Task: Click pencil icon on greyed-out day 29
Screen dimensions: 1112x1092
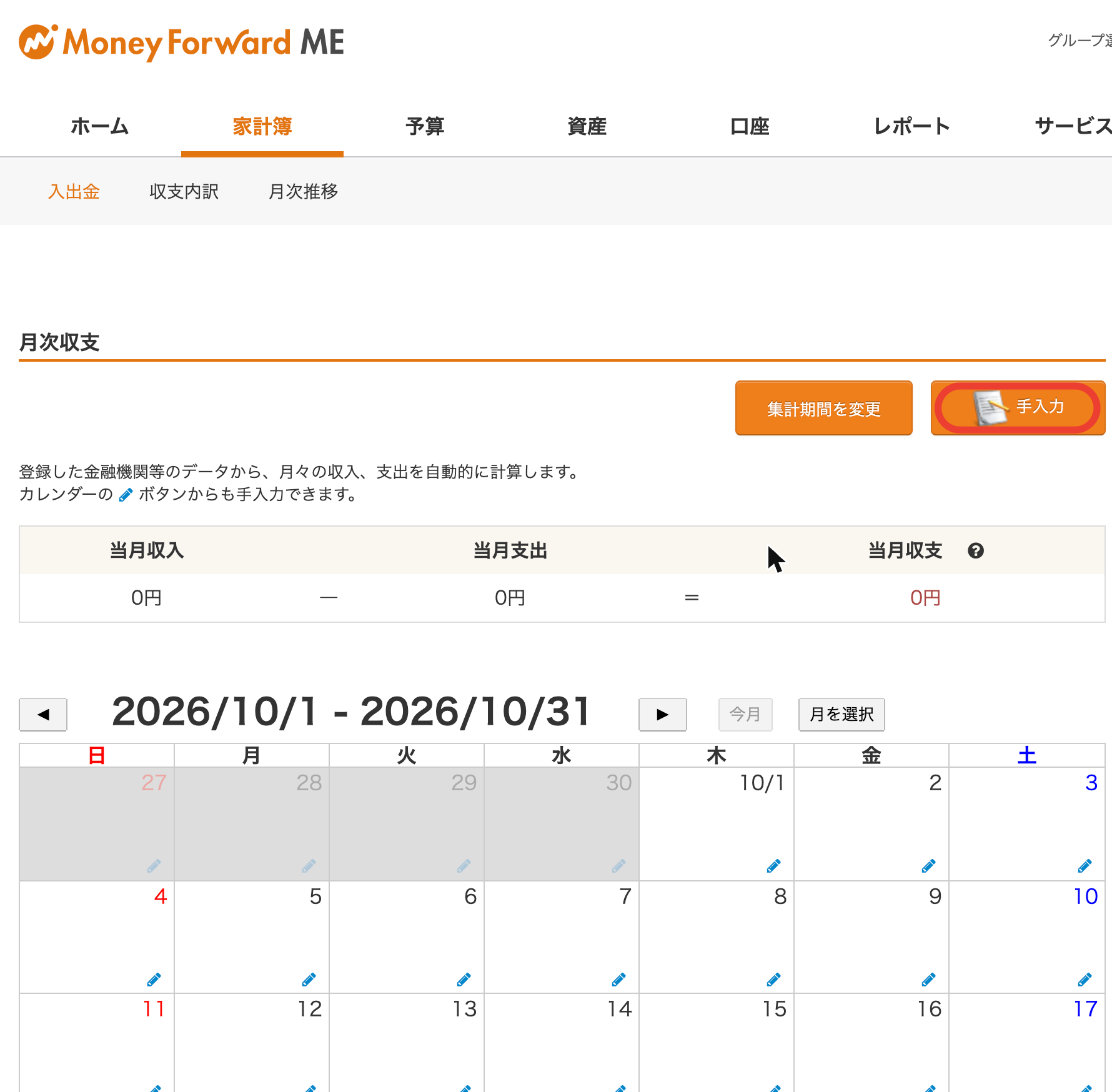Action: 464,866
